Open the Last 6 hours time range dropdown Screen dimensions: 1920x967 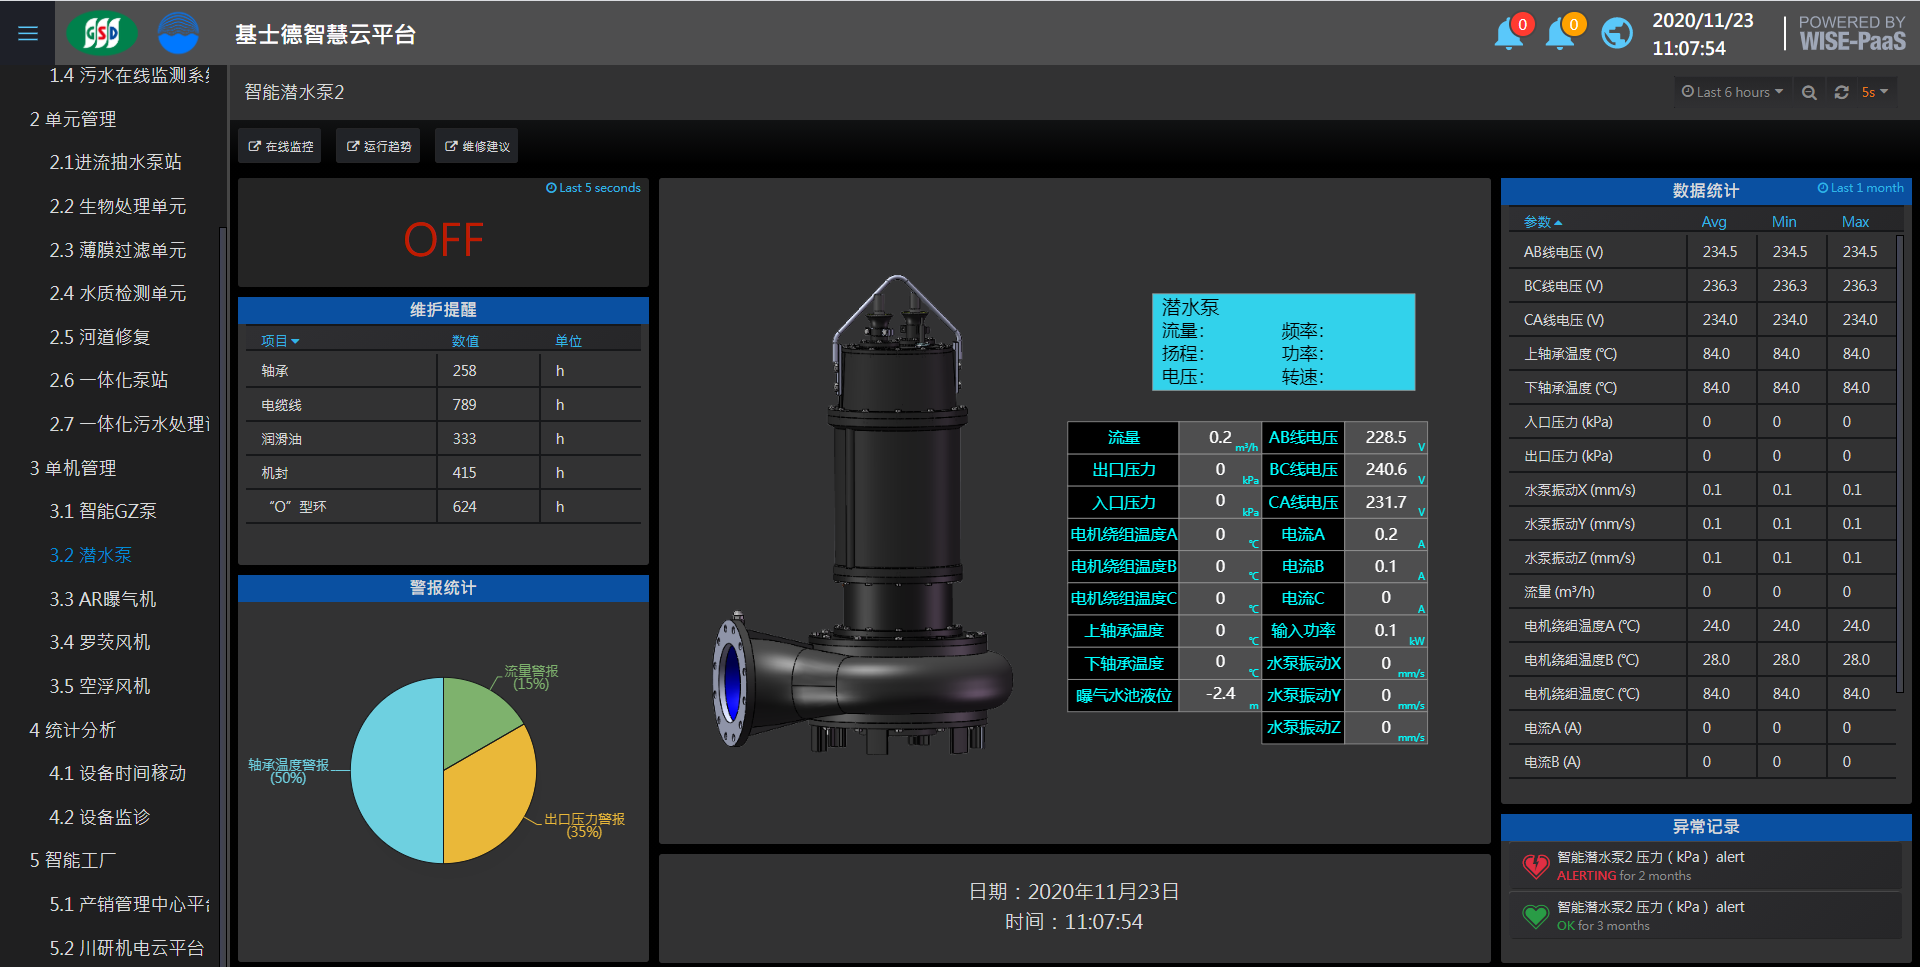click(x=1732, y=92)
